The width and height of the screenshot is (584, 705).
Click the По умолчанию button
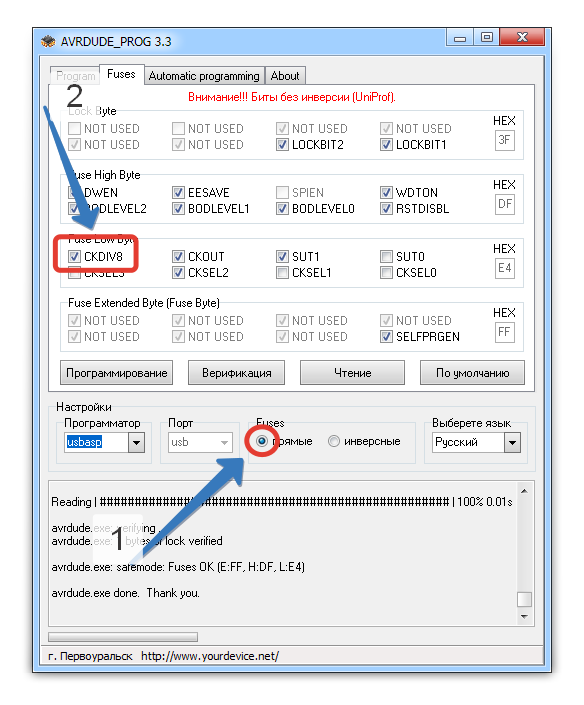473,373
